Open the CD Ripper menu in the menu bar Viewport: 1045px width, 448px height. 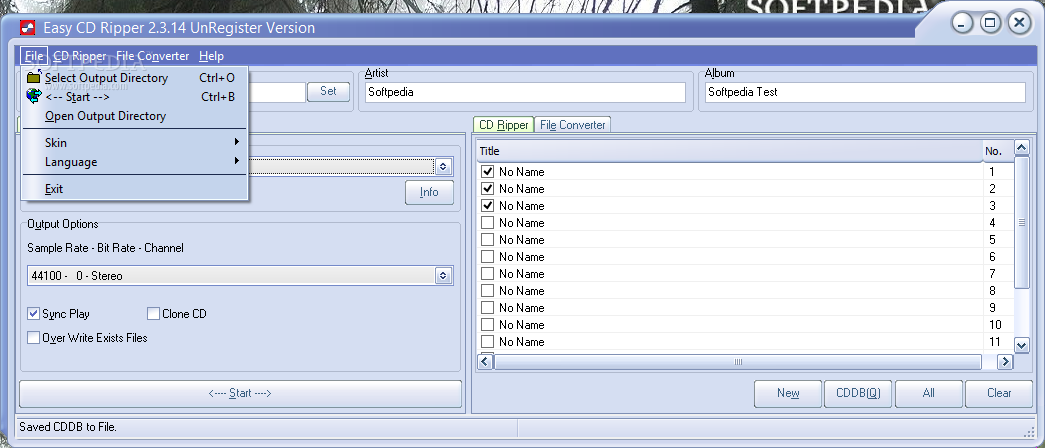(80, 56)
